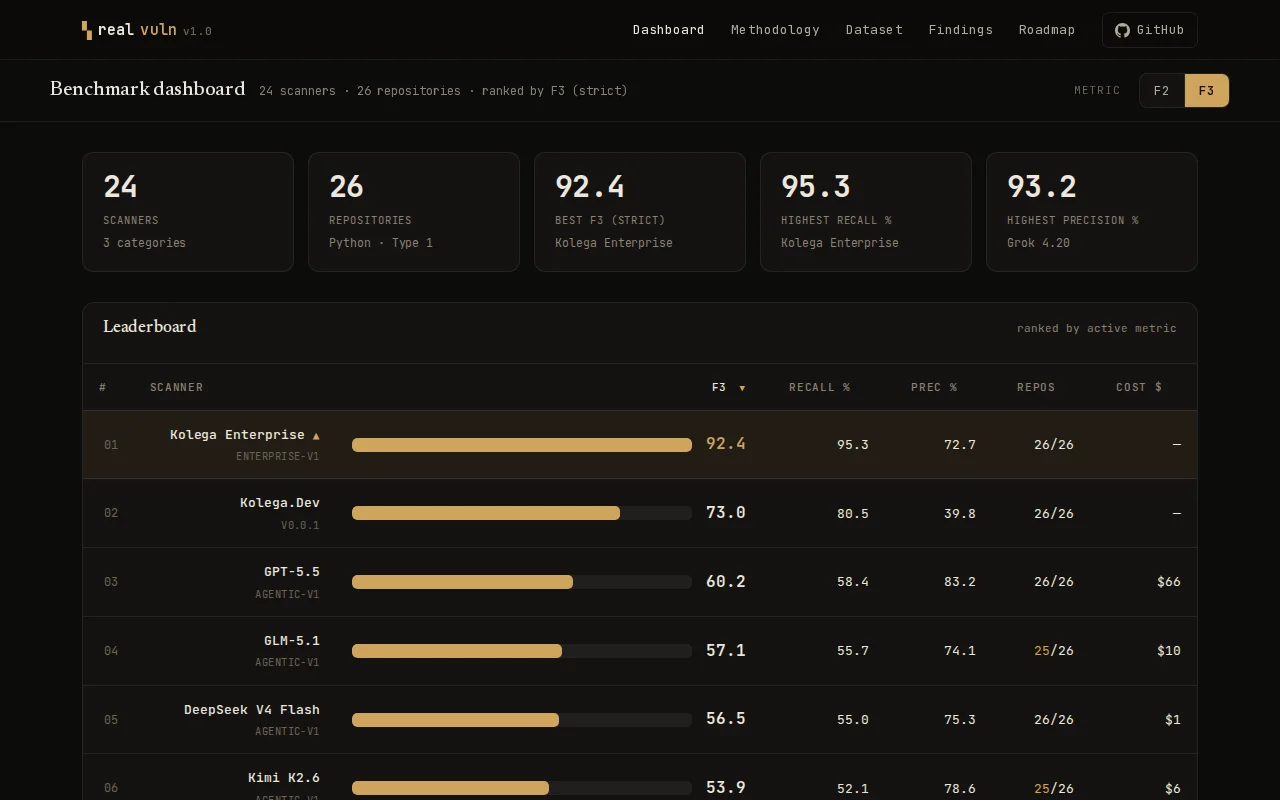Click the ranked by active metric note

(1097, 328)
